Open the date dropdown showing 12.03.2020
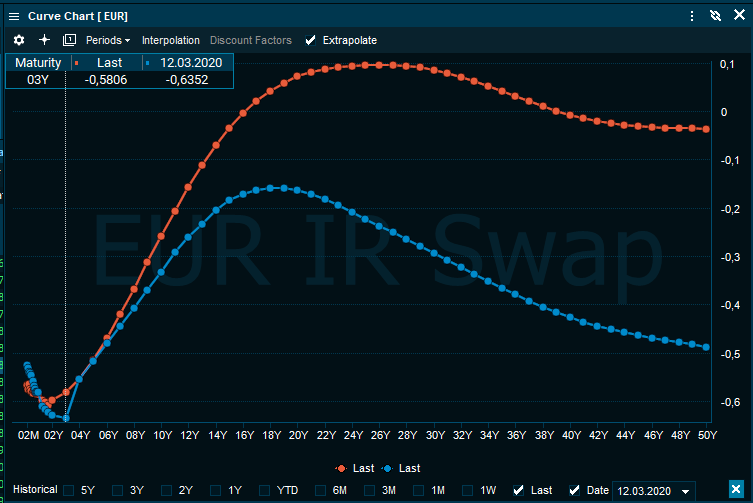This screenshot has width=753, height=503. click(685, 491)
